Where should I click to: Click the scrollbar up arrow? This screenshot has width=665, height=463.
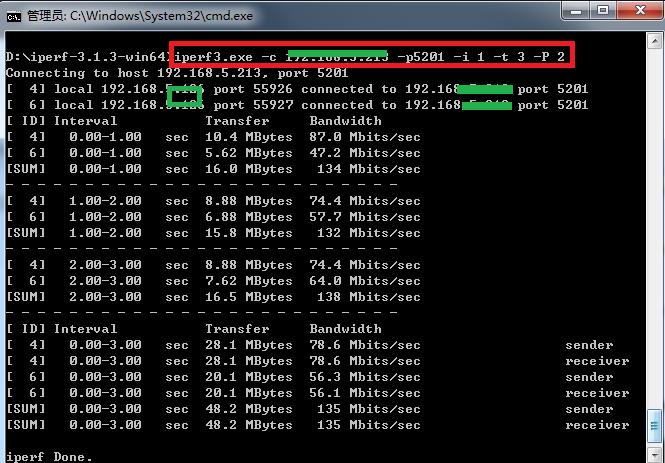tap(654, 42)
